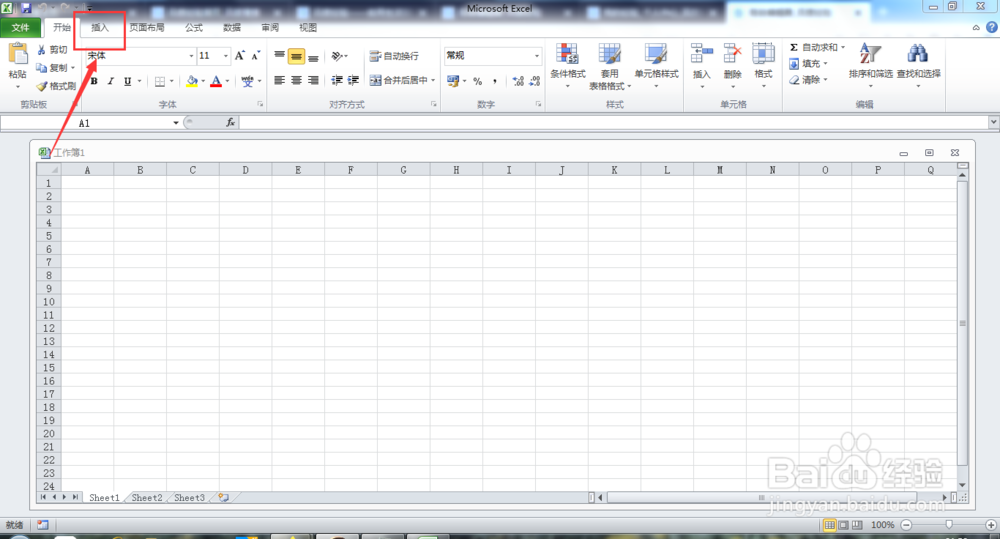Select the Sheet2 worksheet tab
This screenshot has width=1000, height=539.
point(147,498)
